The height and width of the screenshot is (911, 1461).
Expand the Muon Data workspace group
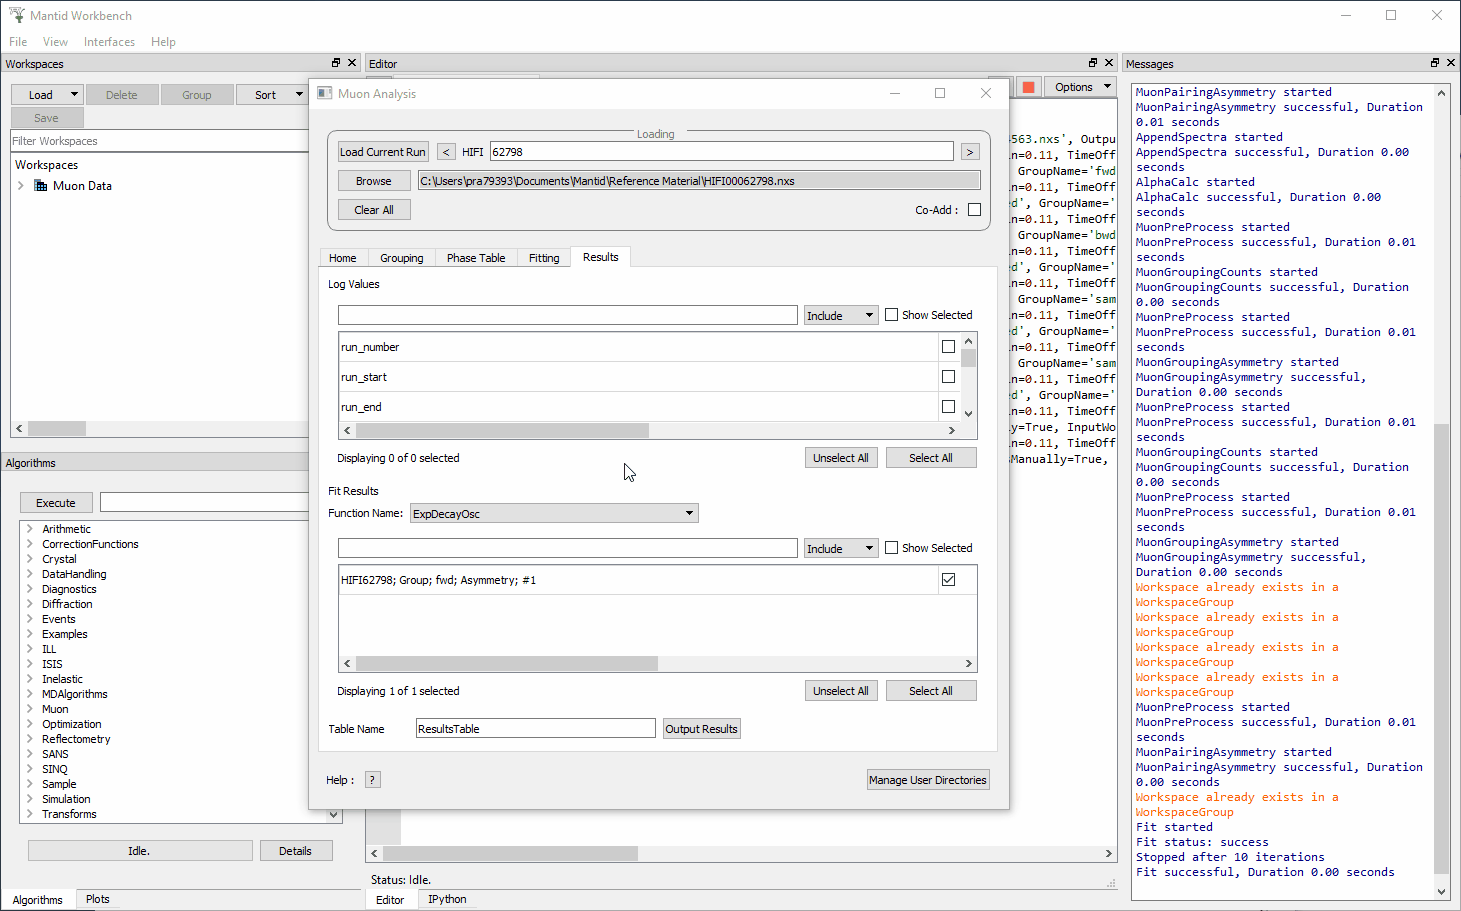19,185
